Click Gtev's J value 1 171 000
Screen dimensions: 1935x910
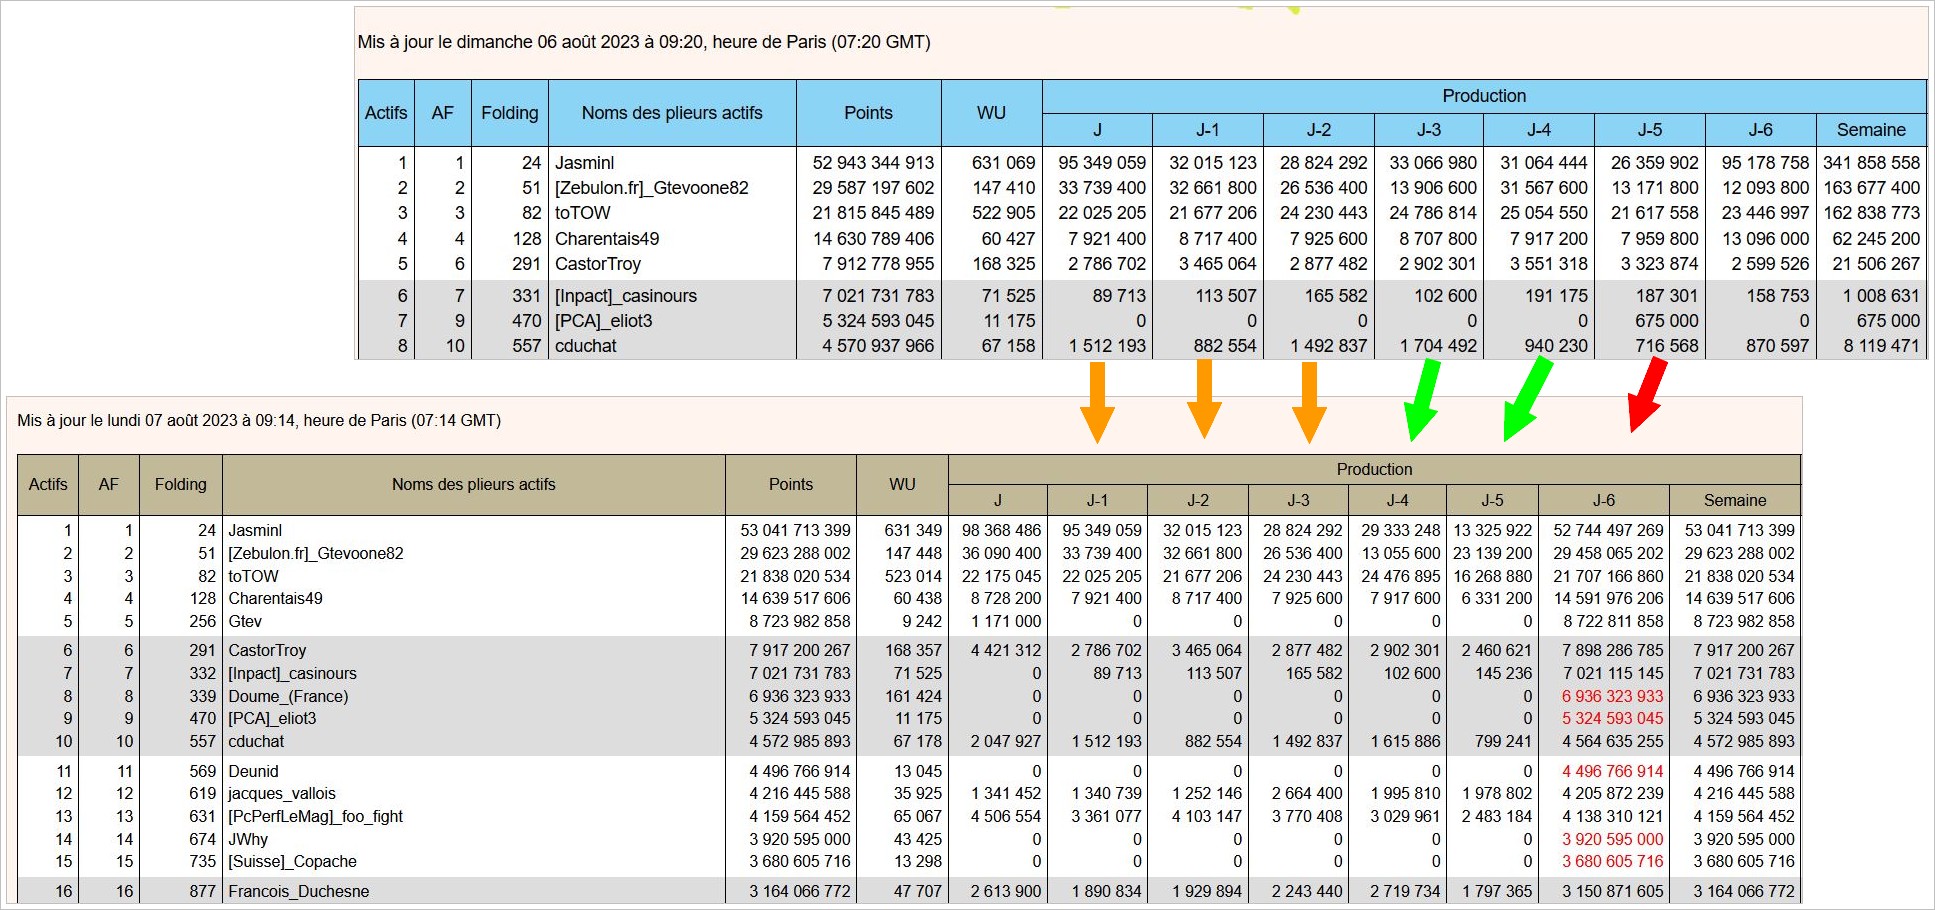[1006, 621]
